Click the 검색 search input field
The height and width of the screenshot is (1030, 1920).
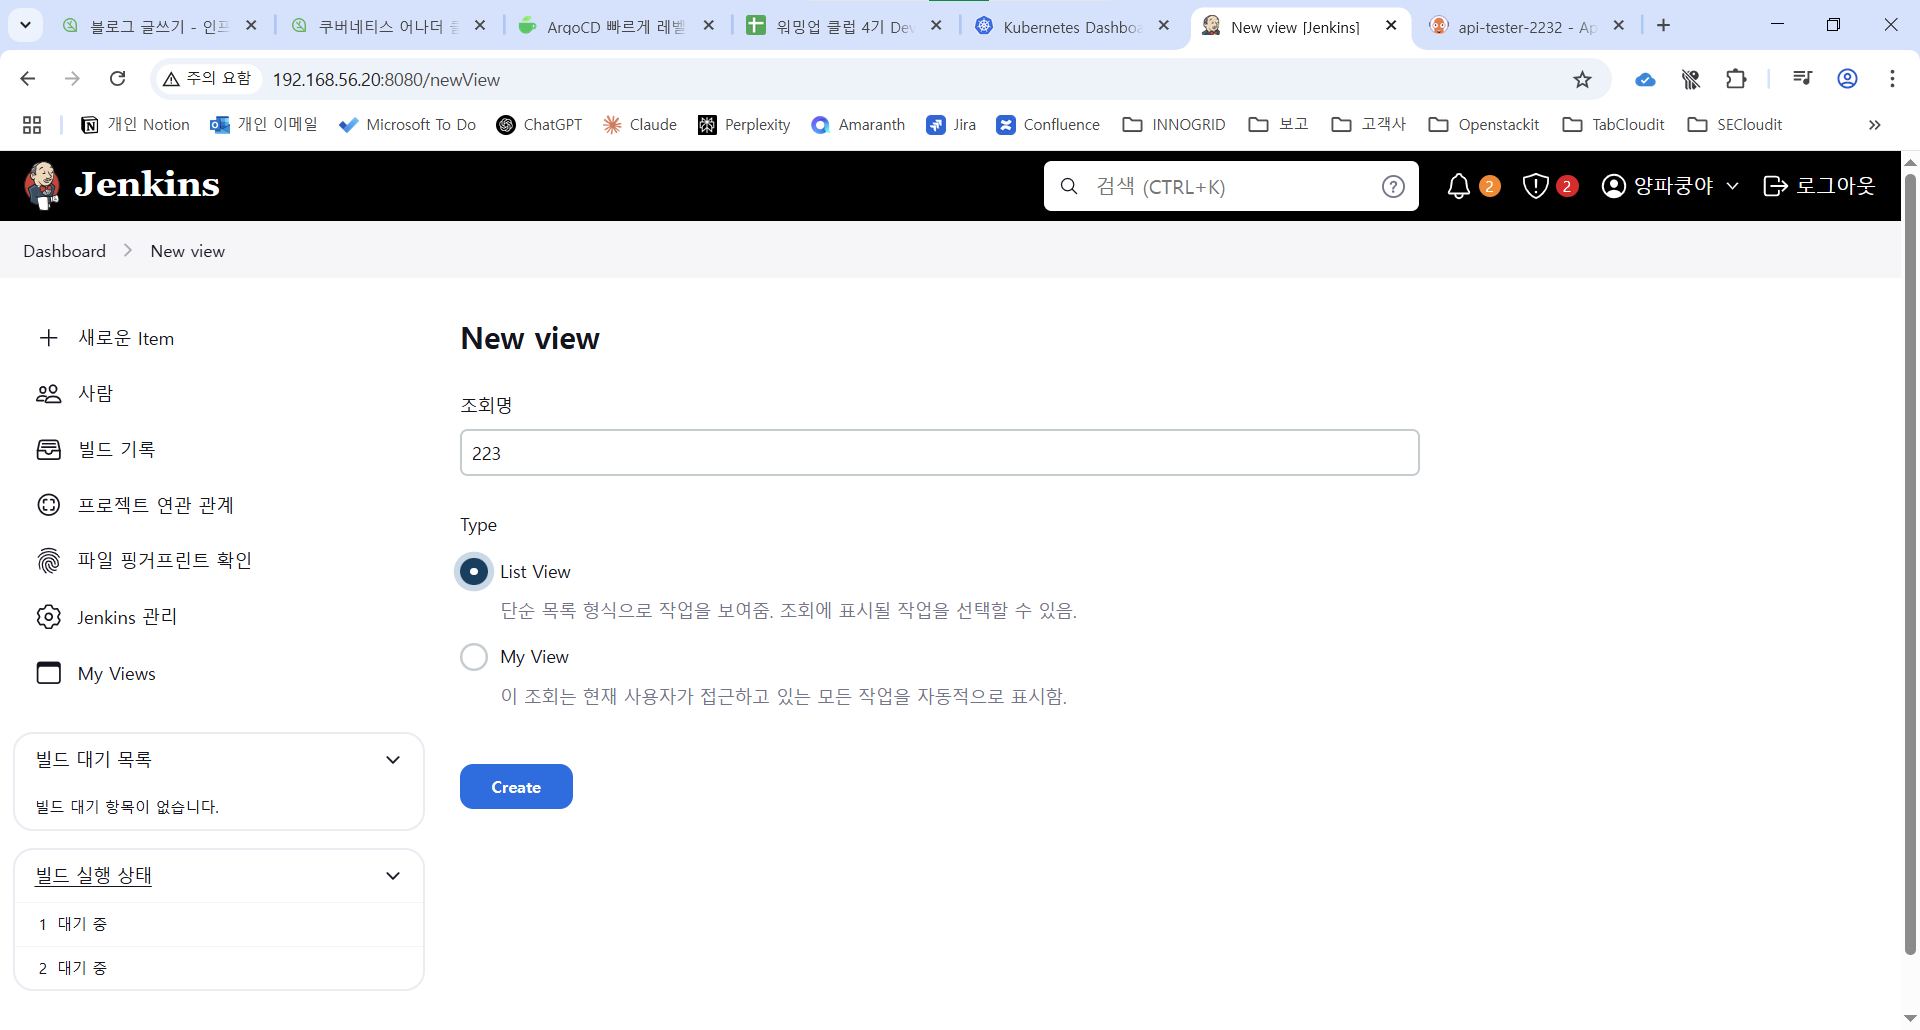[1232, 186]
